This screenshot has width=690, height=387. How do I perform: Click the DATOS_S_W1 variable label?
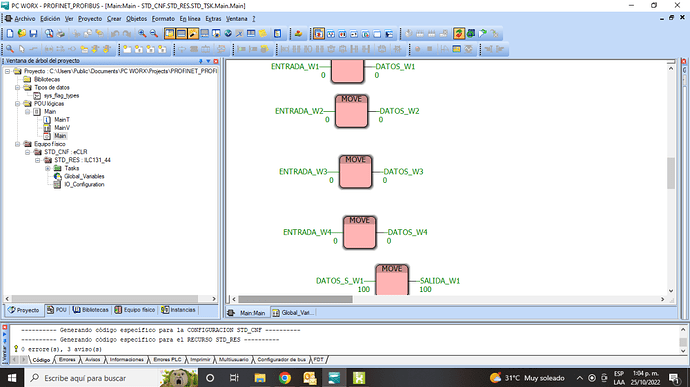click(x=340, y=280)
